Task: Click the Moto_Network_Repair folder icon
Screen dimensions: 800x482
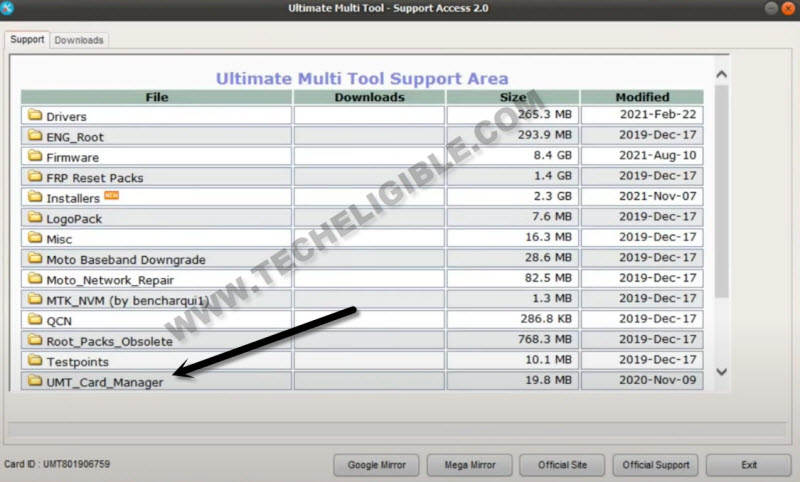Action: tap(35, 278)
